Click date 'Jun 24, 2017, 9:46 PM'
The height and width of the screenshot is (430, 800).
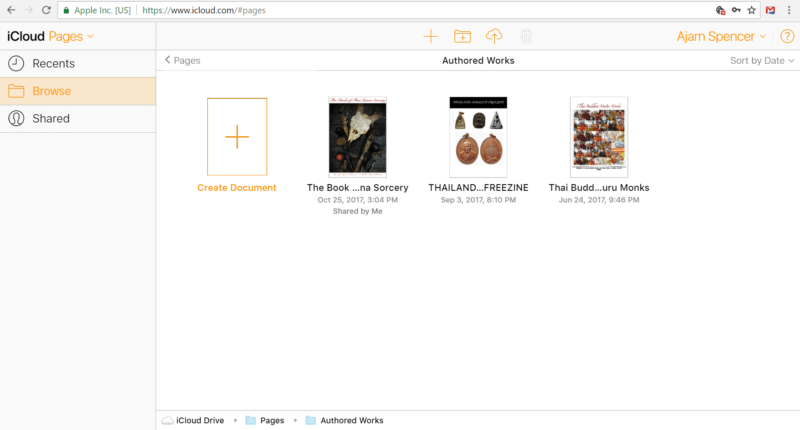click(598, 200)
